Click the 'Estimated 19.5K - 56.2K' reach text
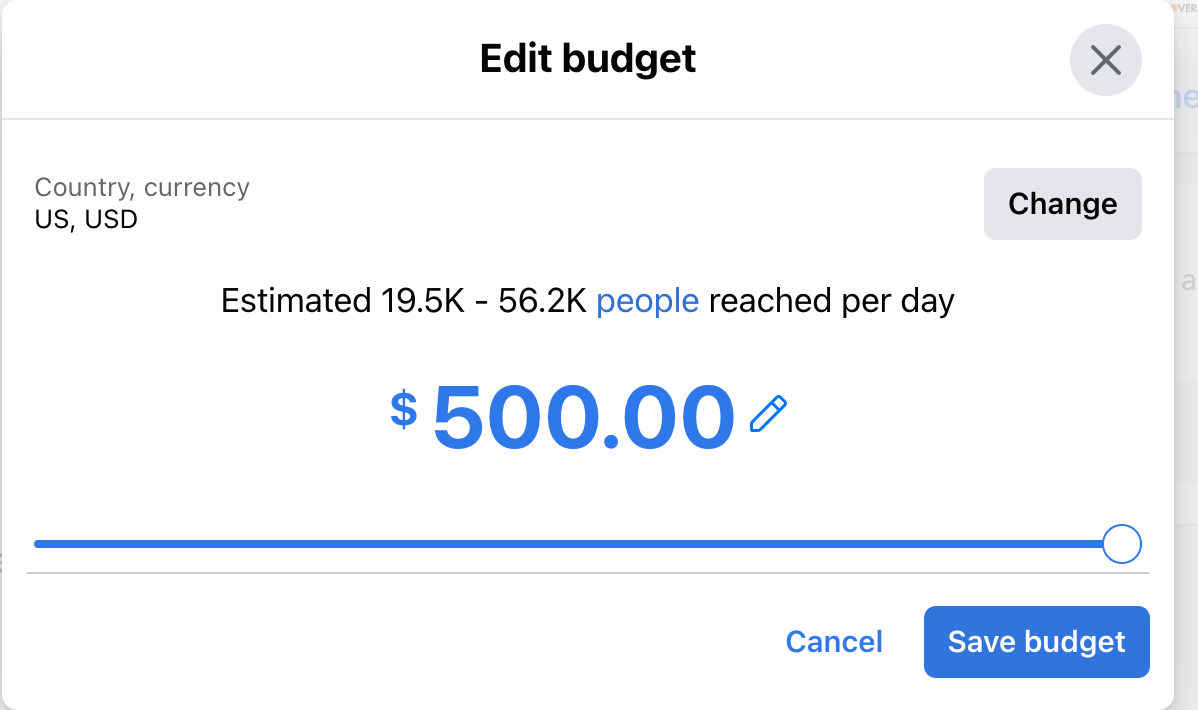1198x710 pixels. pos(403,301)
